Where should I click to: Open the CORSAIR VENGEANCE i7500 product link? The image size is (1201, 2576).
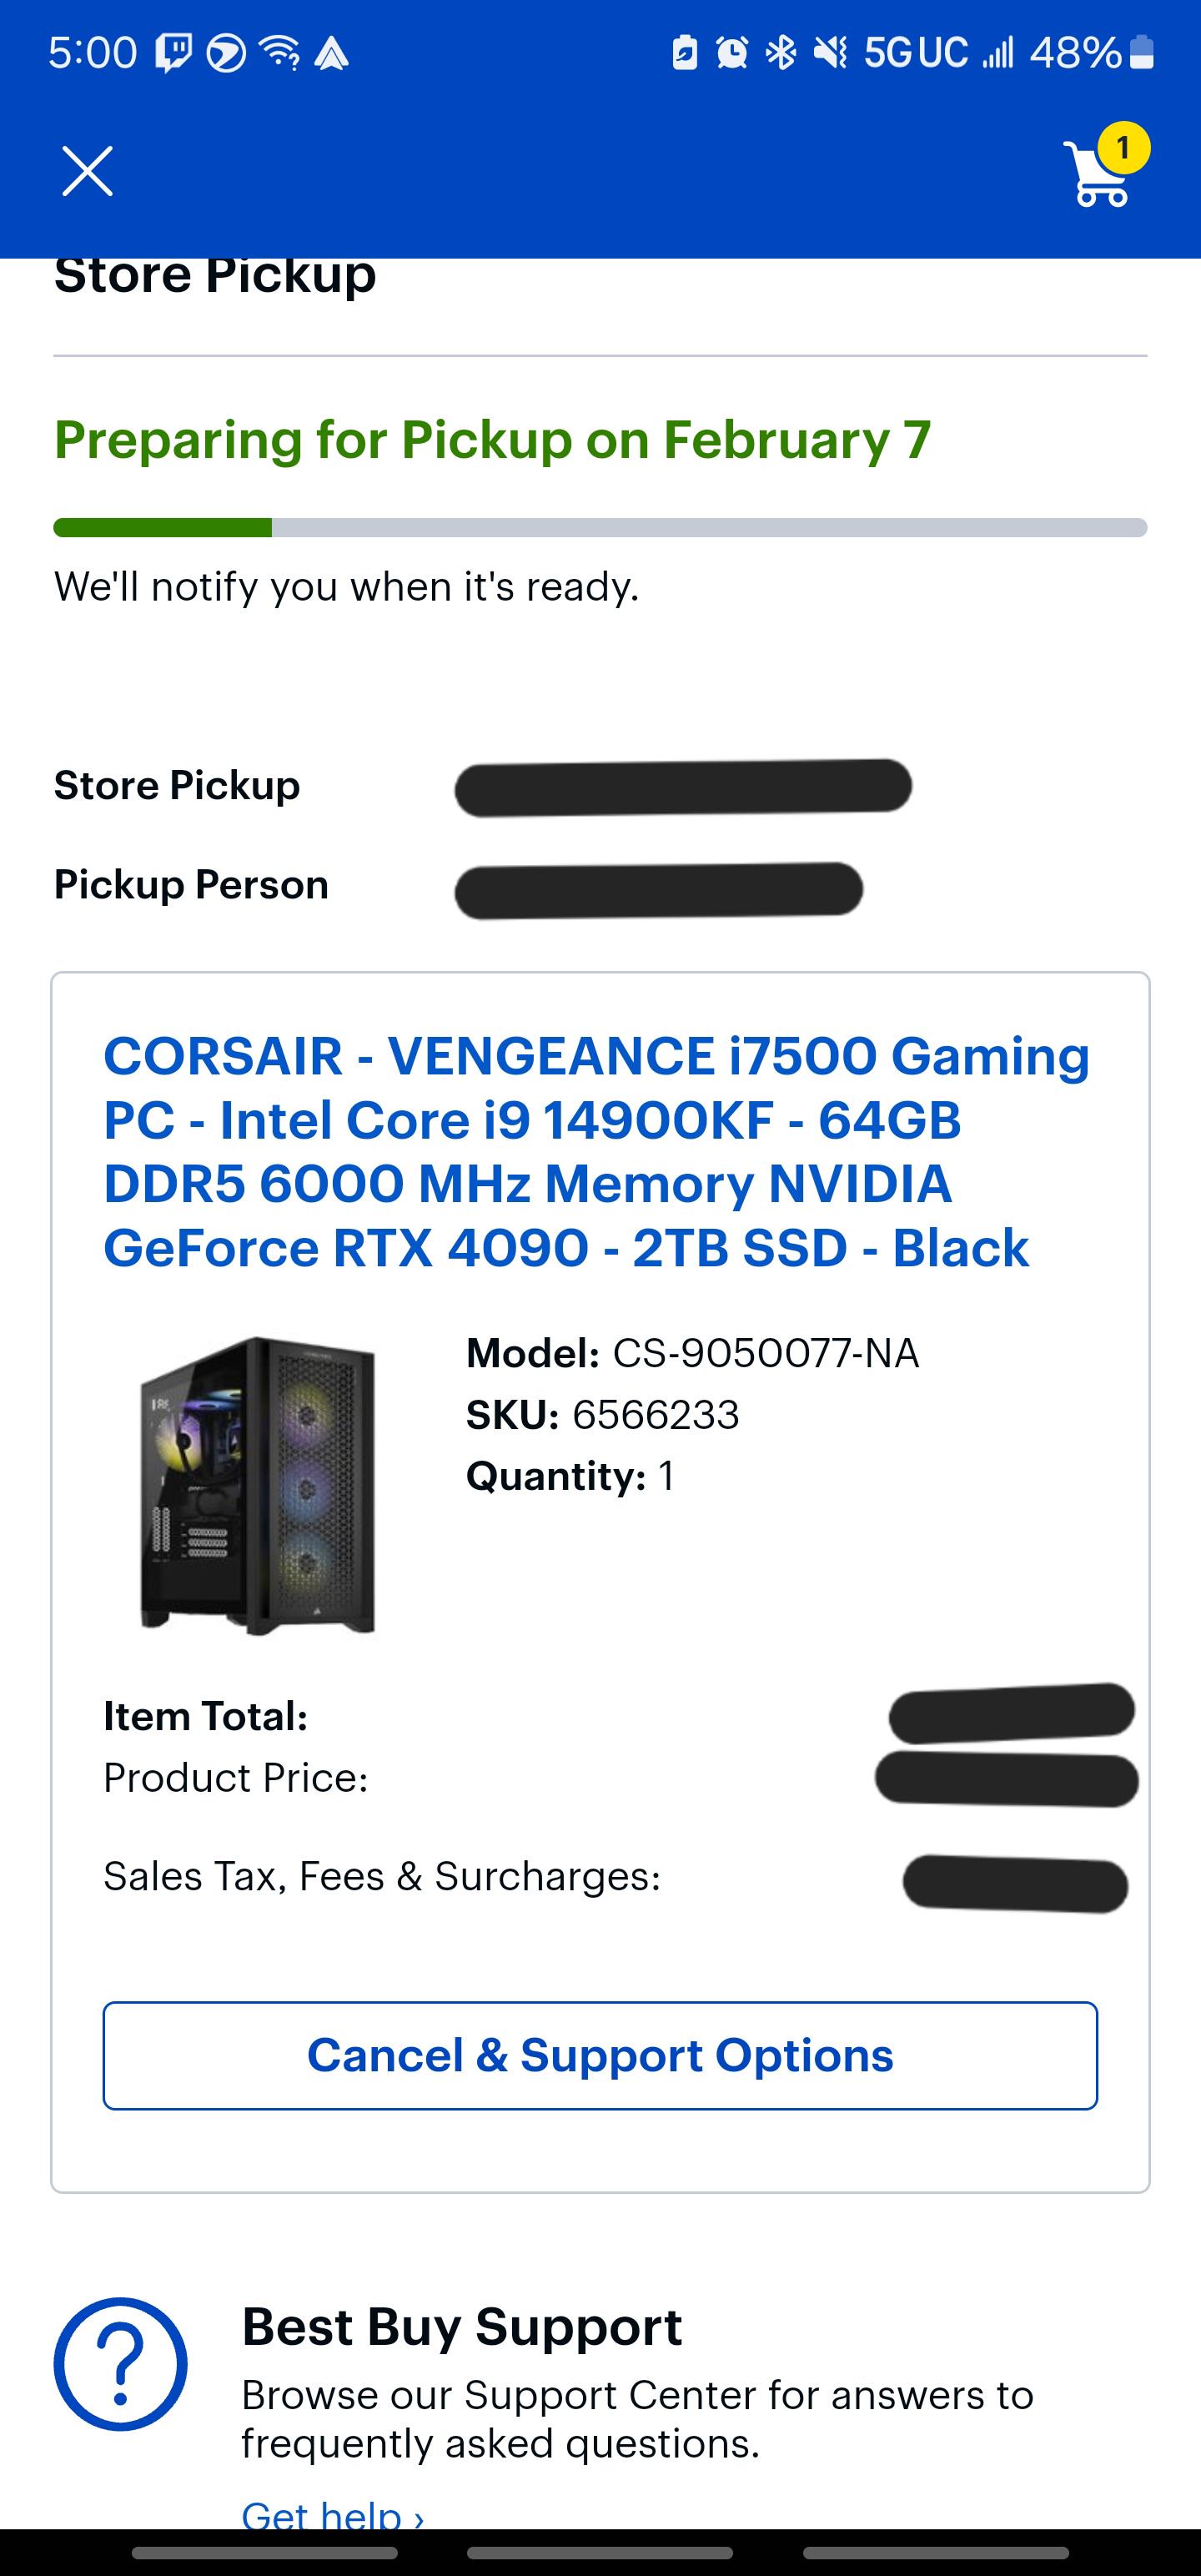pyautogui.click(x=596, y=1151)
